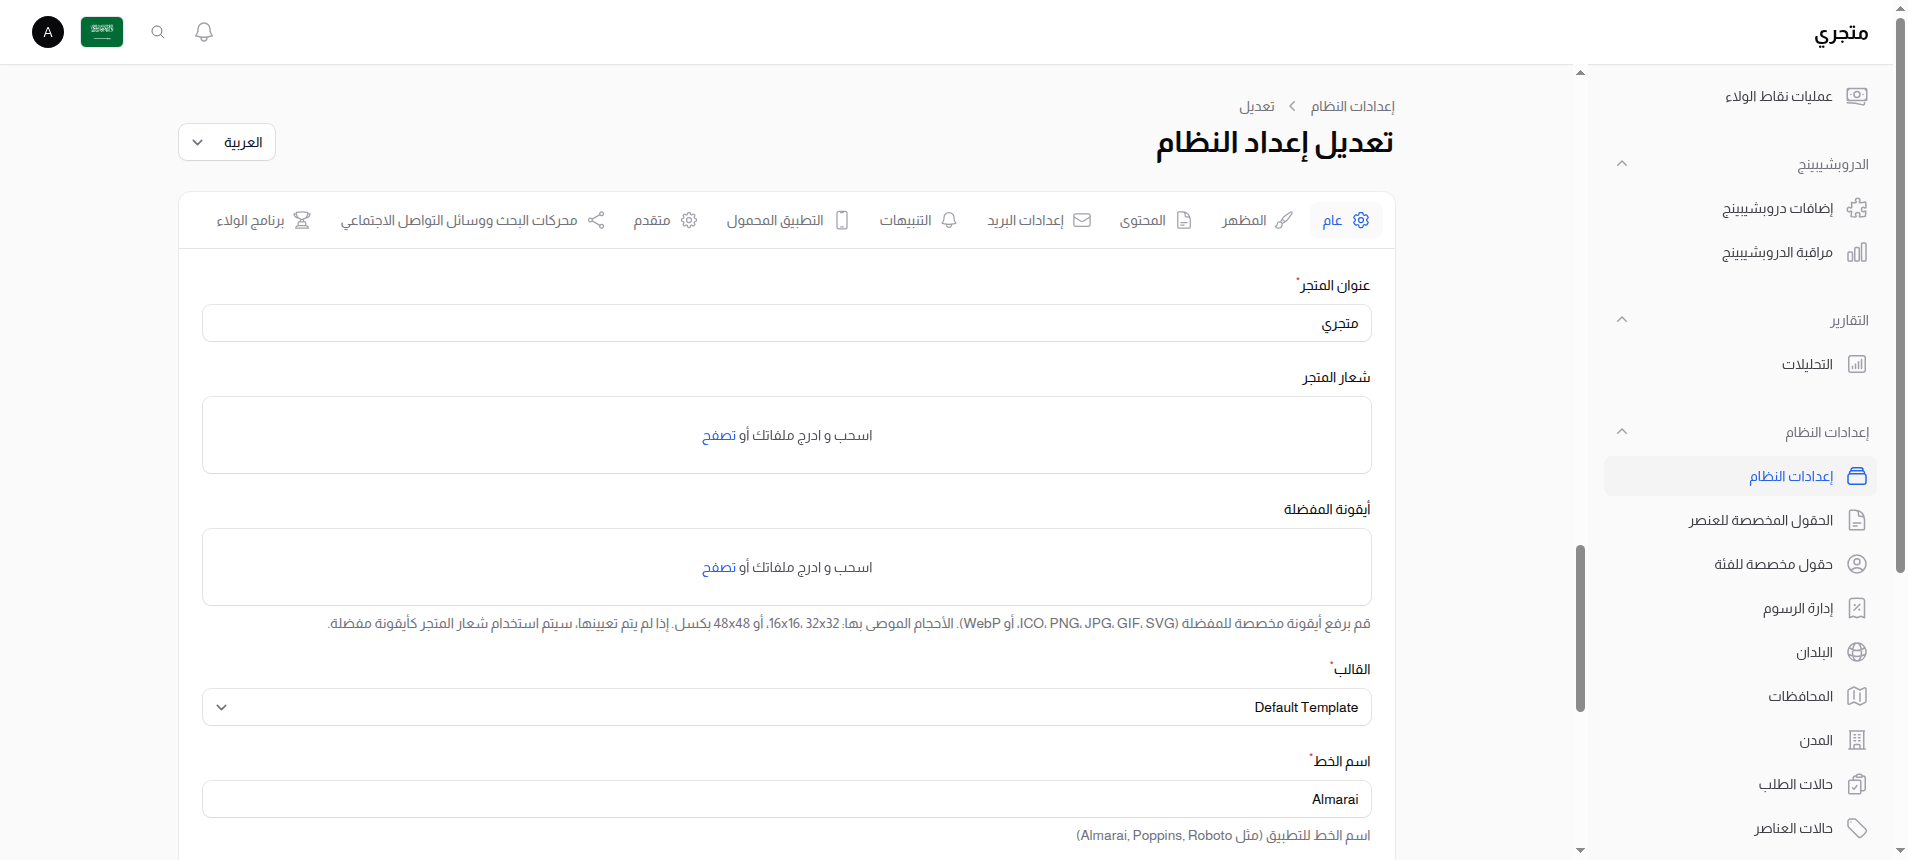This screenshot has width=1908, height=860.
Task: Click the شعار المتجر upload drop zone
Action: point(787,435)
